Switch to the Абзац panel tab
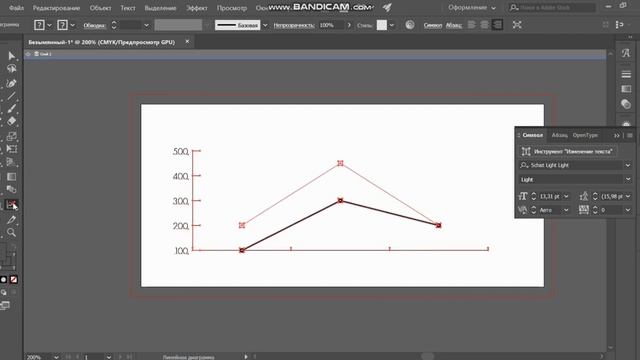 point(559,135)
